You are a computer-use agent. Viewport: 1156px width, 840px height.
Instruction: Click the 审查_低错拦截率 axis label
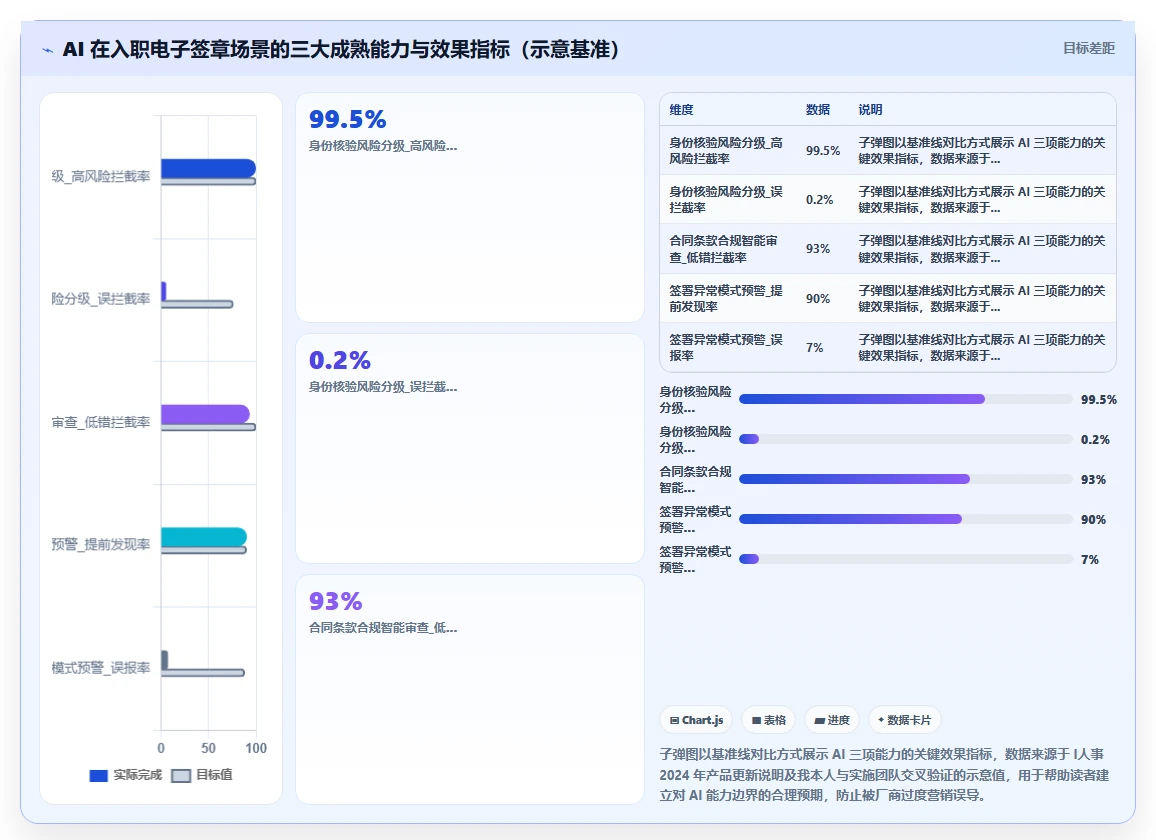coord(100,422)
